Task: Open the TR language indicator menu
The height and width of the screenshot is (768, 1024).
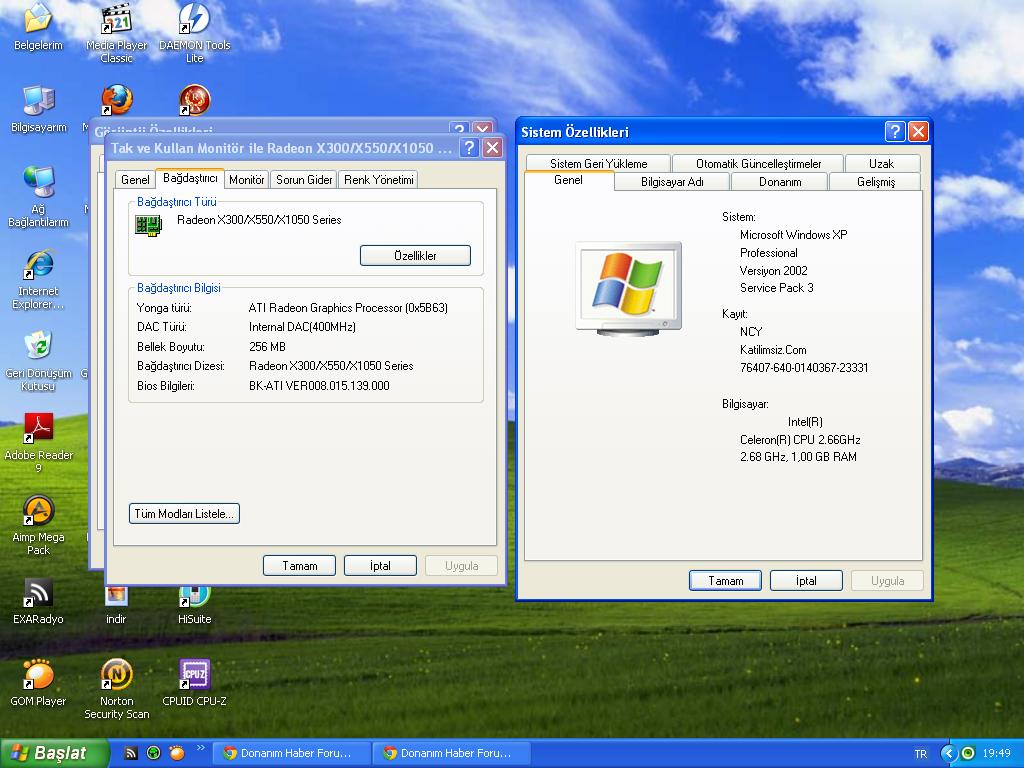Action: click(x=921, y=754)
